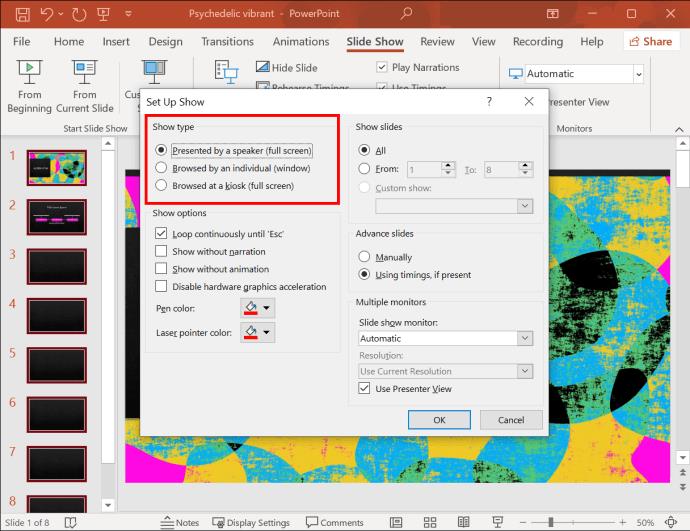Select slide 5 thumbnail
This screenshot has height=531, width=690.
[x=57, y=365]
